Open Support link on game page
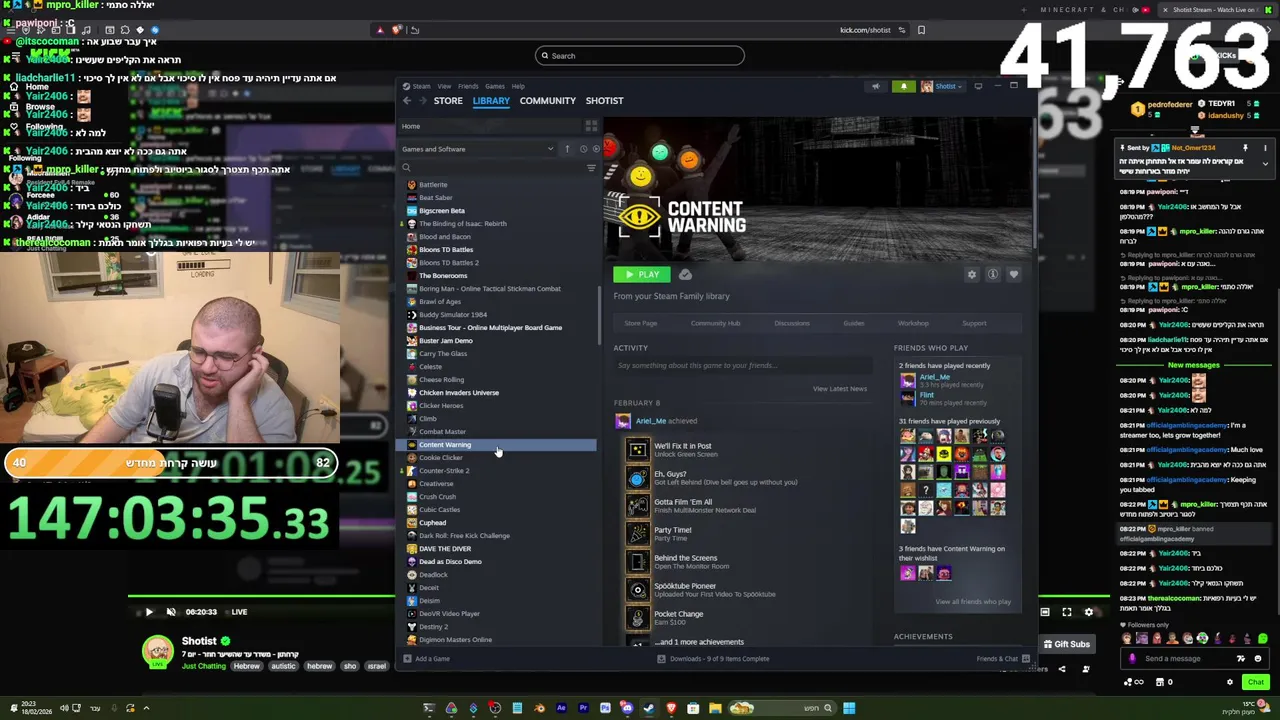The height and width of the screenshot is (720, 1280). pos(974,323)
